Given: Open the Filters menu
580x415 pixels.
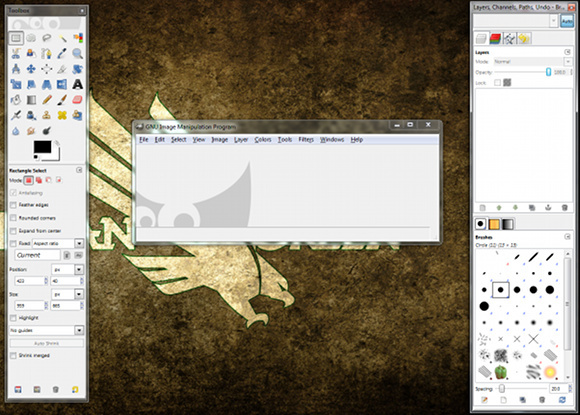Looking at the screenshot, I should tap(306, 139).
